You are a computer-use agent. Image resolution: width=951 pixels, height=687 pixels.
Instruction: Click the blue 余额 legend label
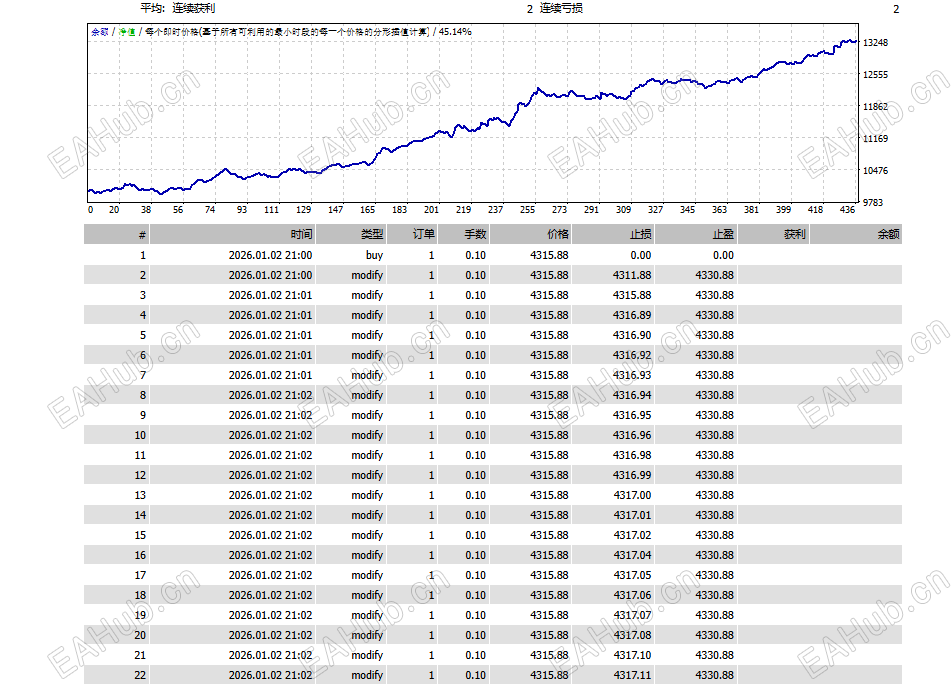99,32
